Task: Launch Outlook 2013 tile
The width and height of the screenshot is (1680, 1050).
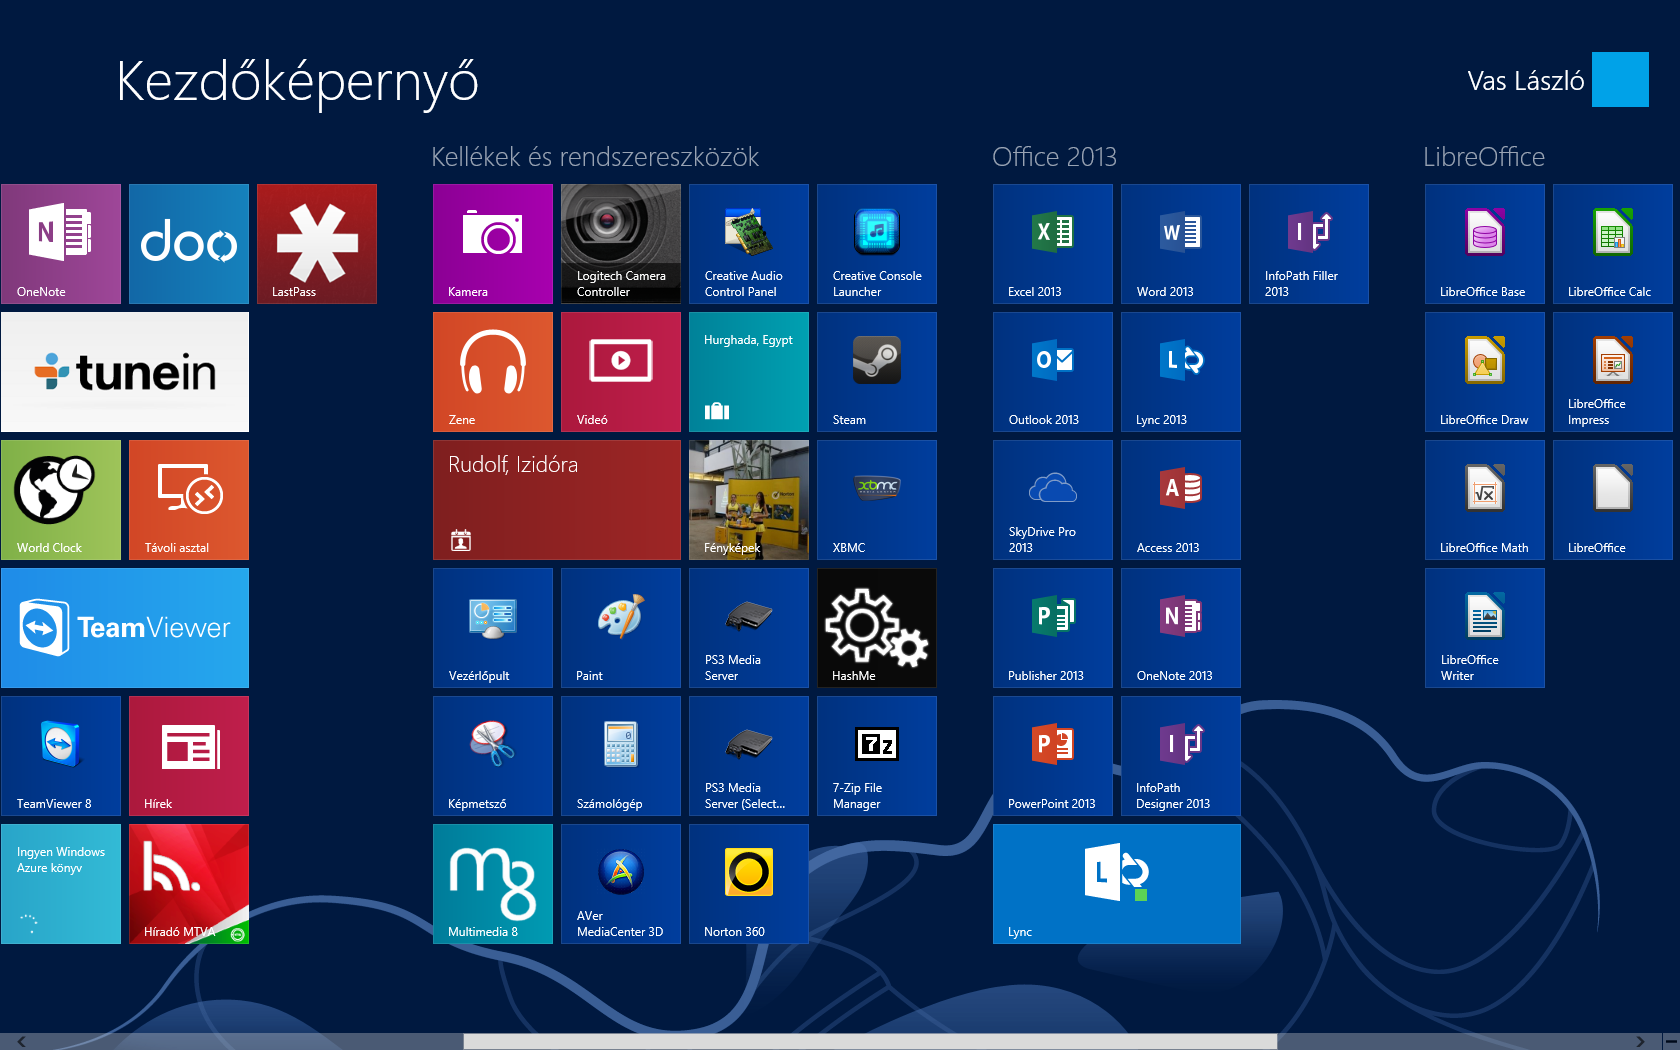Action: tap(1053, 372)
